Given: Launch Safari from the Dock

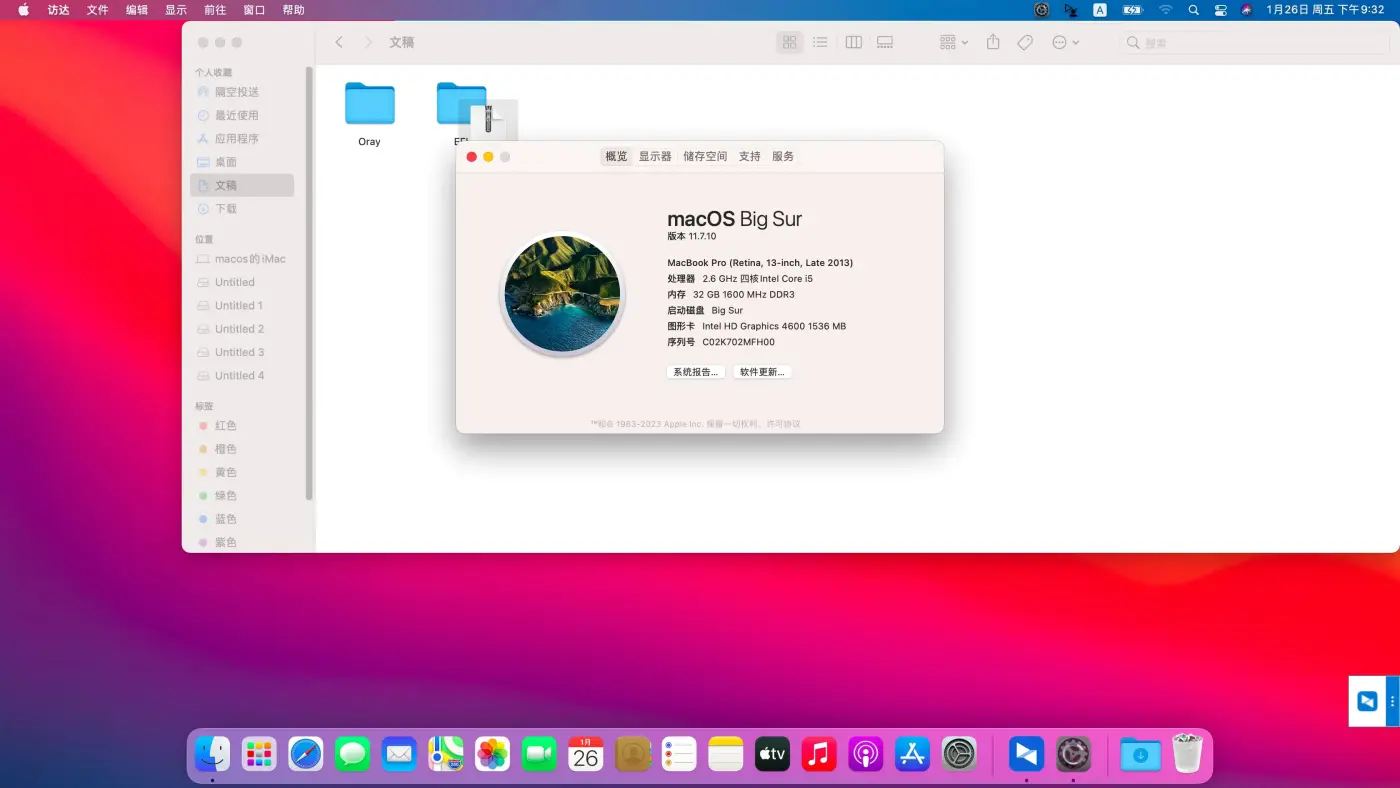Looking at the screenshot, I should point(305,753).
